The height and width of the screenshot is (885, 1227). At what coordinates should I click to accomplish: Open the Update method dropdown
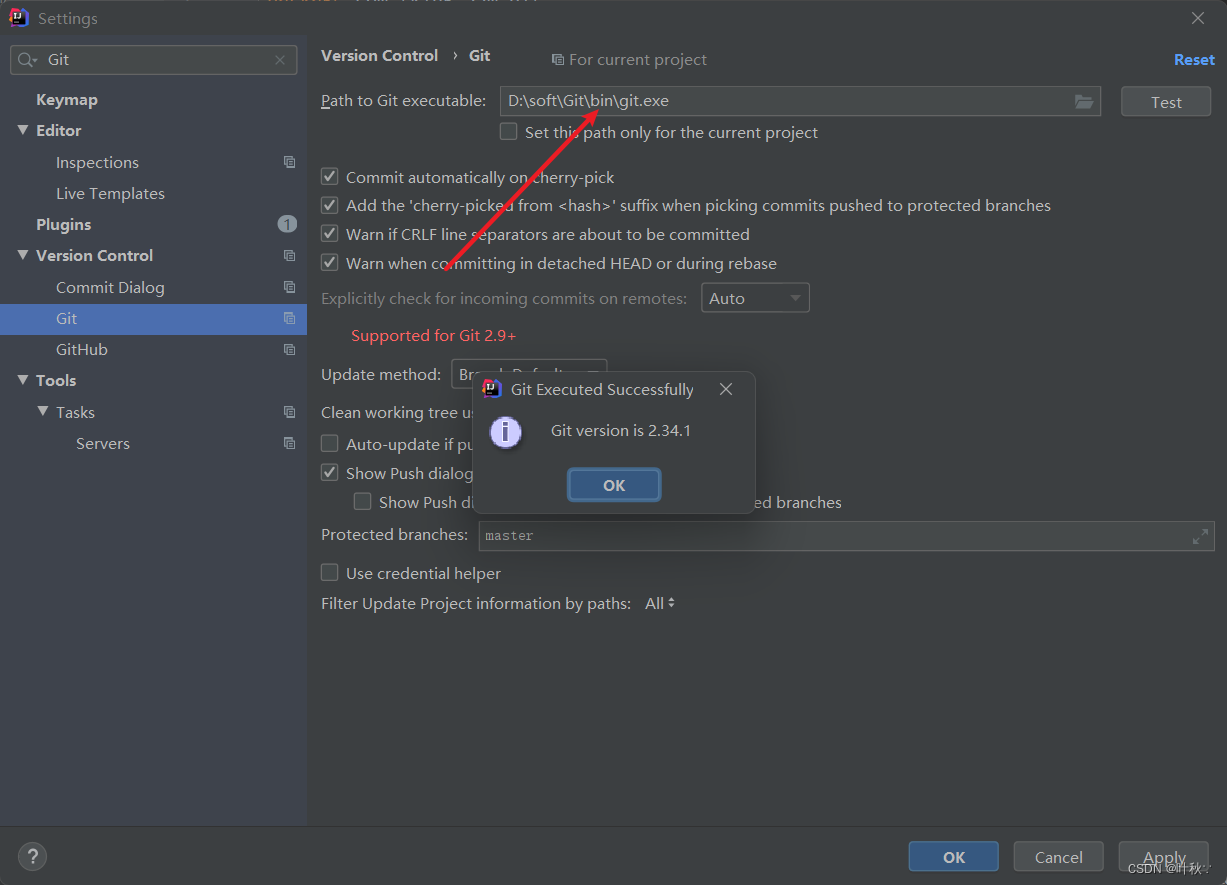(x=529, y=374)
